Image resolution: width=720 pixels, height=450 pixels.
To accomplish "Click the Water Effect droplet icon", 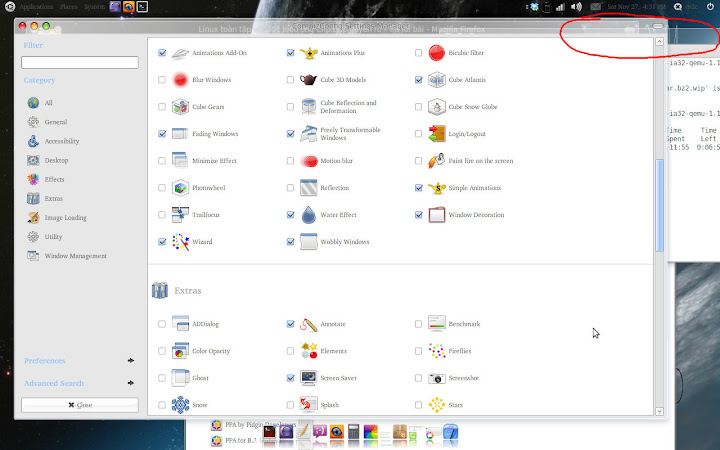I will pyautogui.click(x=309, y=215).
